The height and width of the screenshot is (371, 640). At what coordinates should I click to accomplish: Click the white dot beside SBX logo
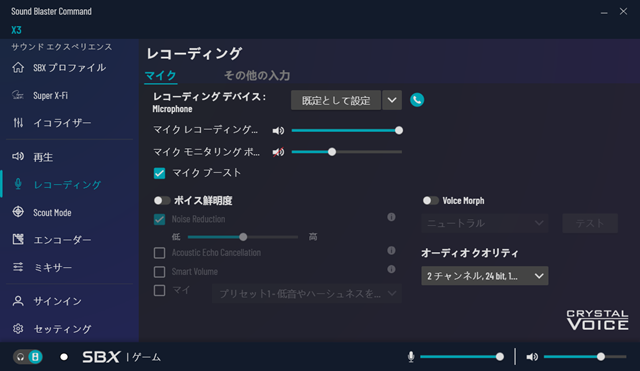[64, 357]
